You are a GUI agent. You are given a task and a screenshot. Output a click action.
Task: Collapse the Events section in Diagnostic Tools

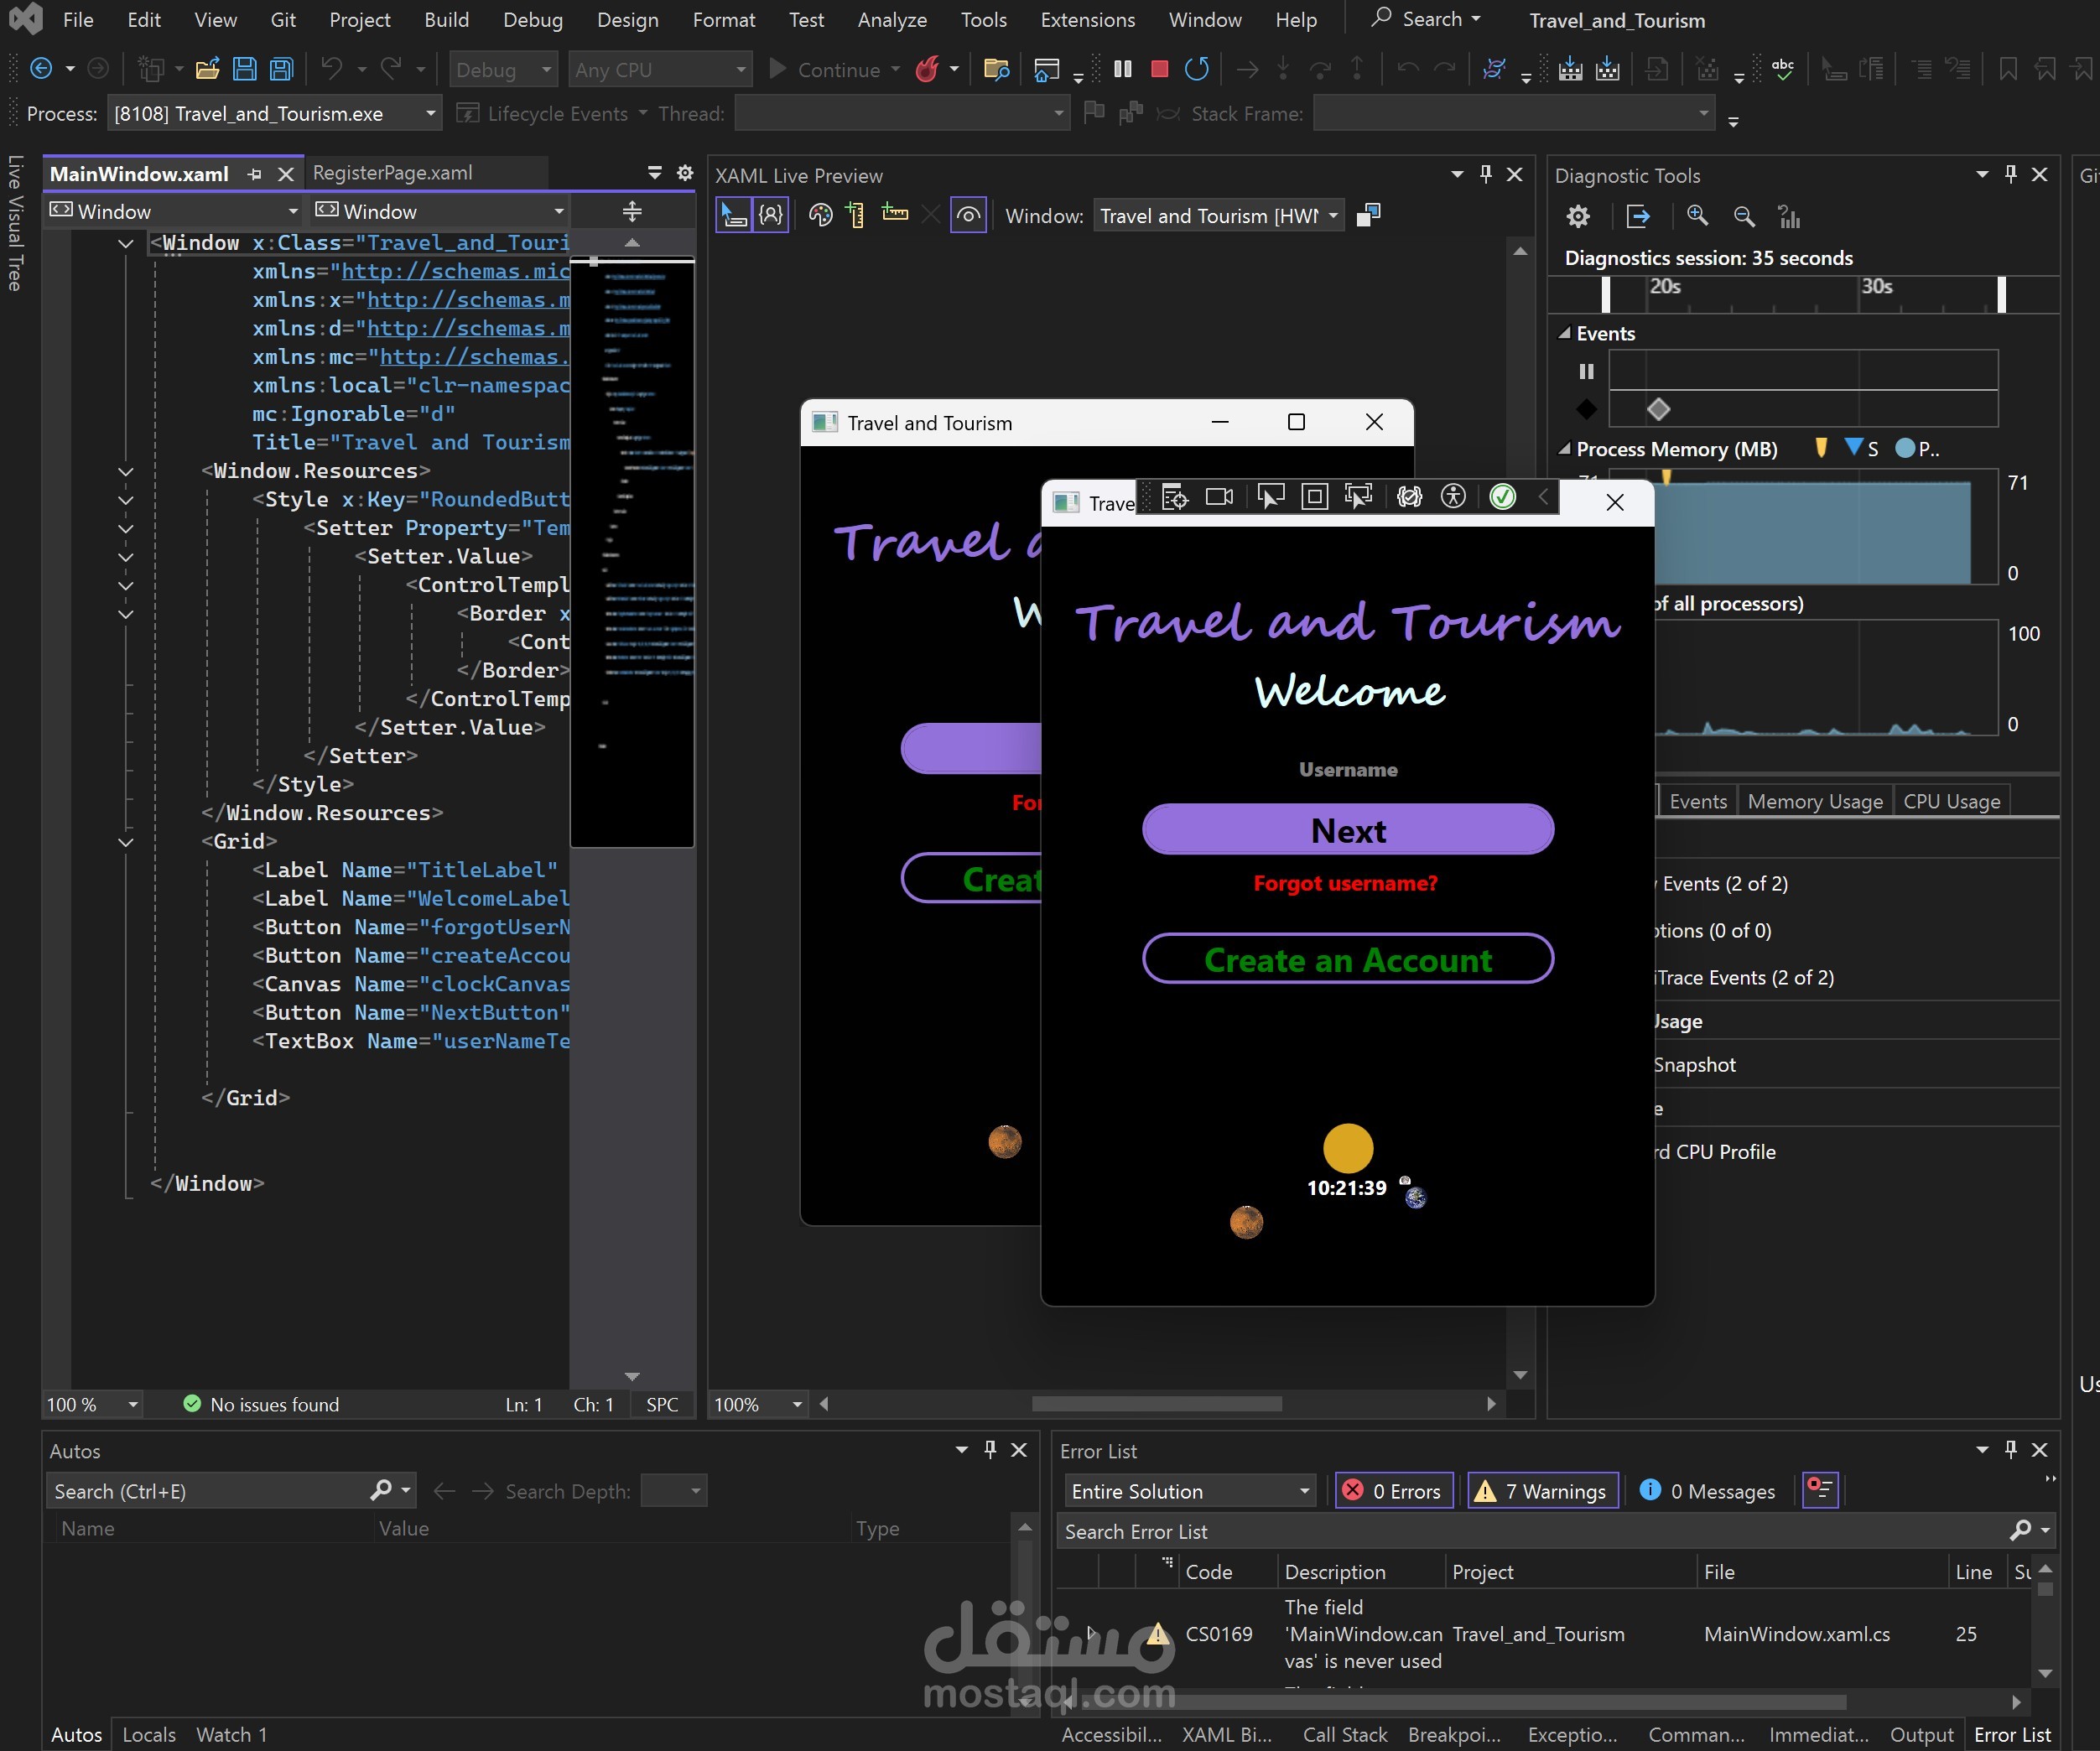point(1565,334)
